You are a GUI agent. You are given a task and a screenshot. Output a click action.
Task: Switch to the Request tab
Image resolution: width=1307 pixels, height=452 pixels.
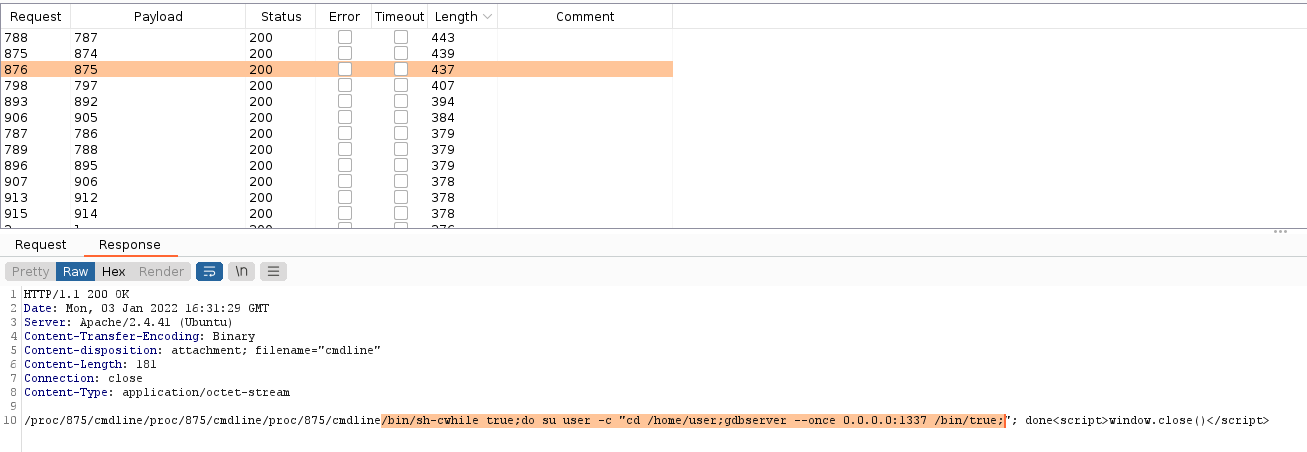(41, 245)
